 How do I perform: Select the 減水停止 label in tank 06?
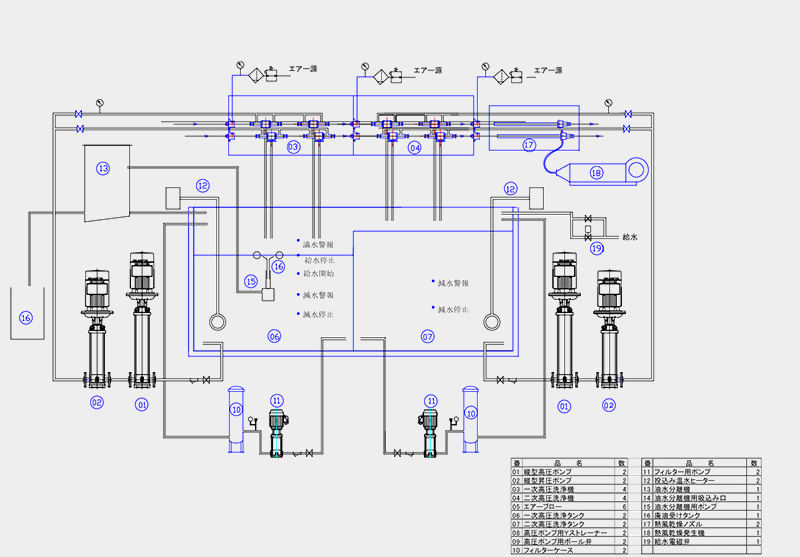[x=318, y=315]
